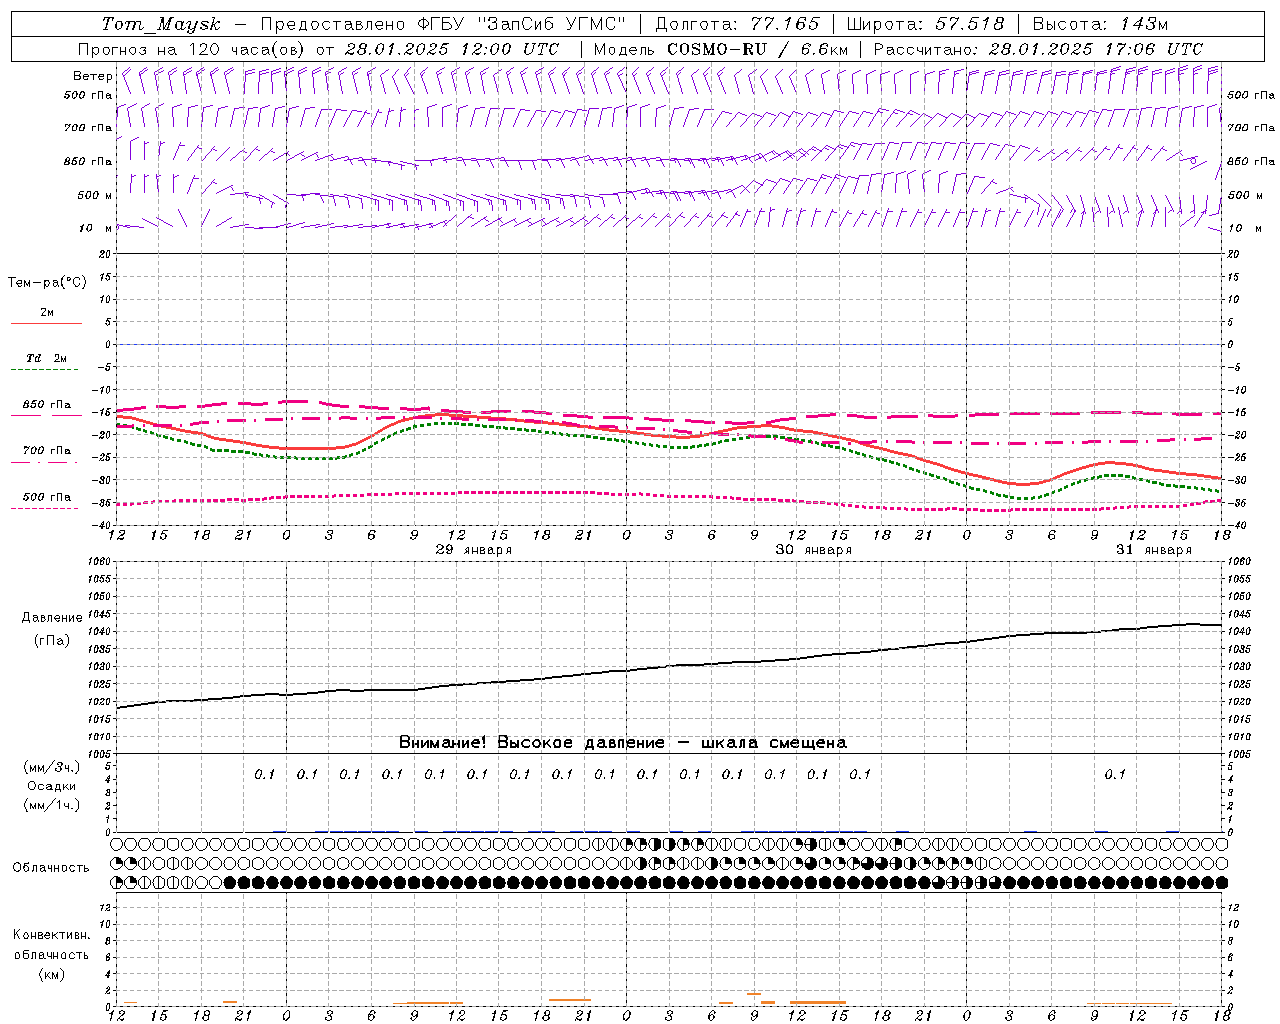Click the '29 января' date label
The width and height of the screenshot is (1280, 1024).
click(x=474, y=550)
